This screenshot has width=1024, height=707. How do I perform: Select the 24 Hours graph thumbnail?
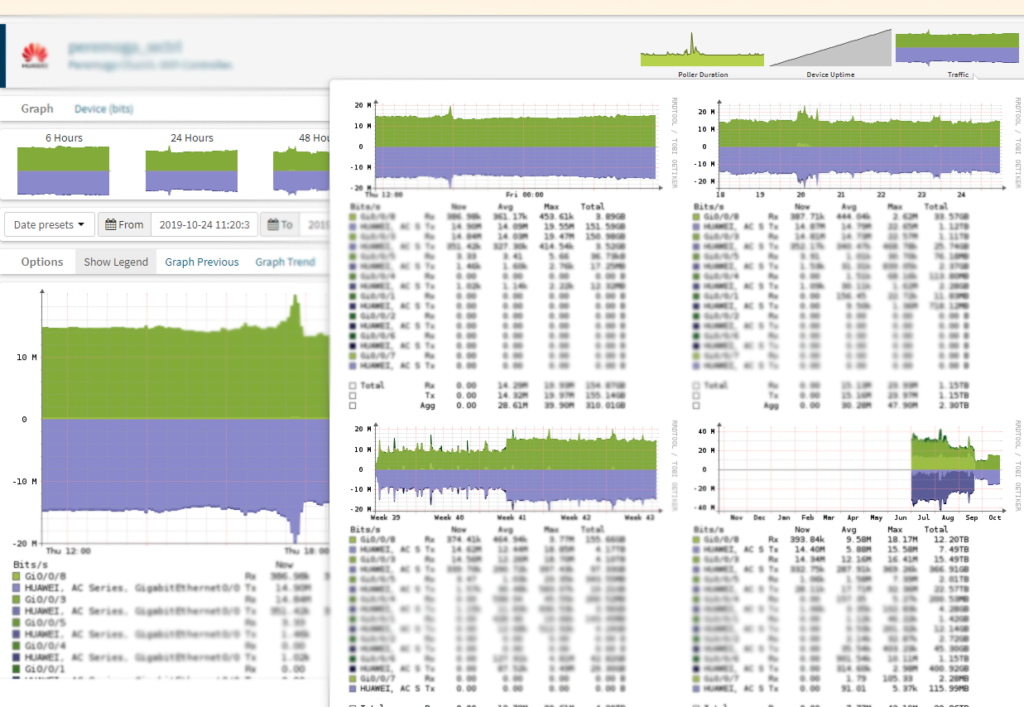(x=192, y=172)
